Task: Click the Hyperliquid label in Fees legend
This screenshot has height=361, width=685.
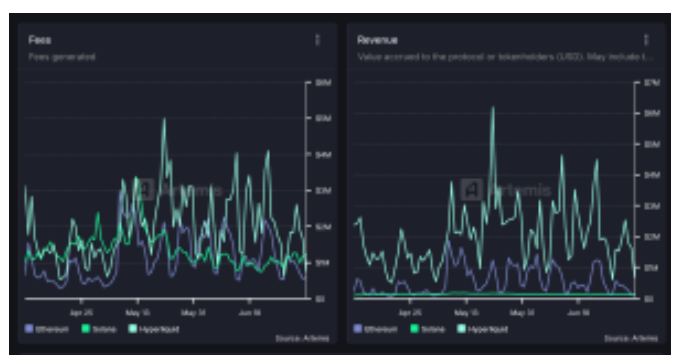Action: tap(159, 329)
